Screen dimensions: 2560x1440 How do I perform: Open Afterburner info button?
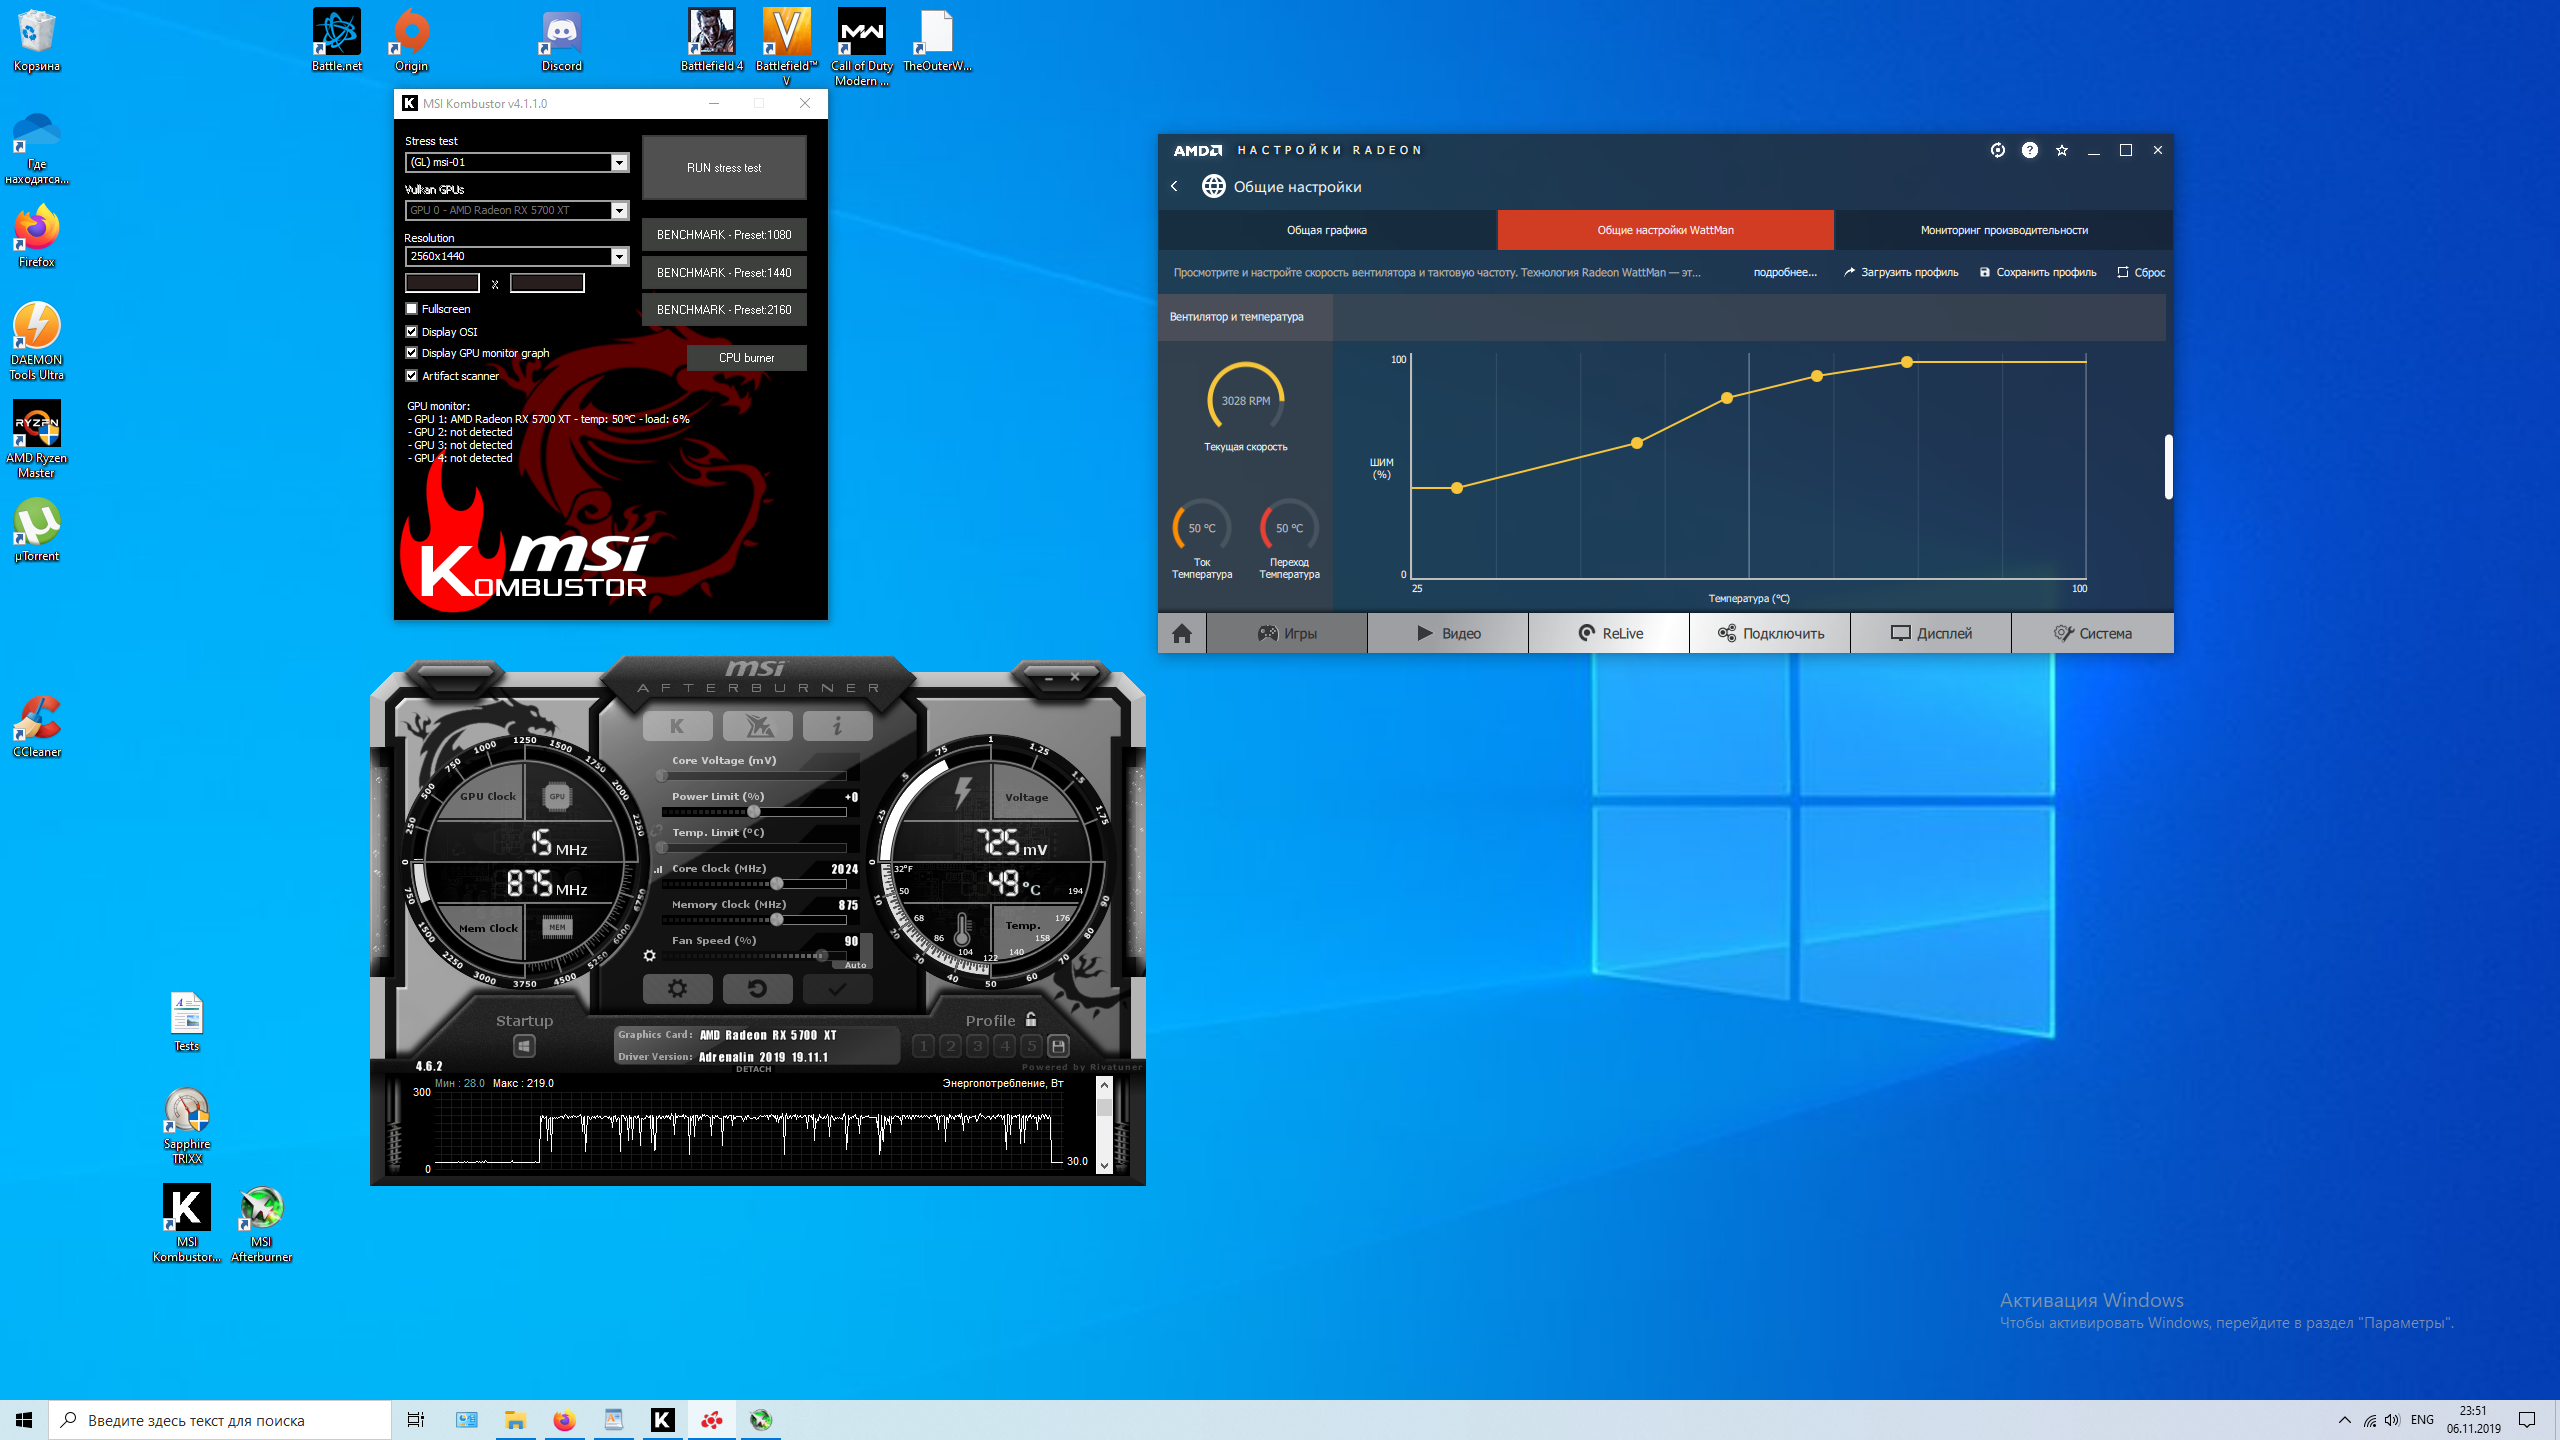[837, 726]
